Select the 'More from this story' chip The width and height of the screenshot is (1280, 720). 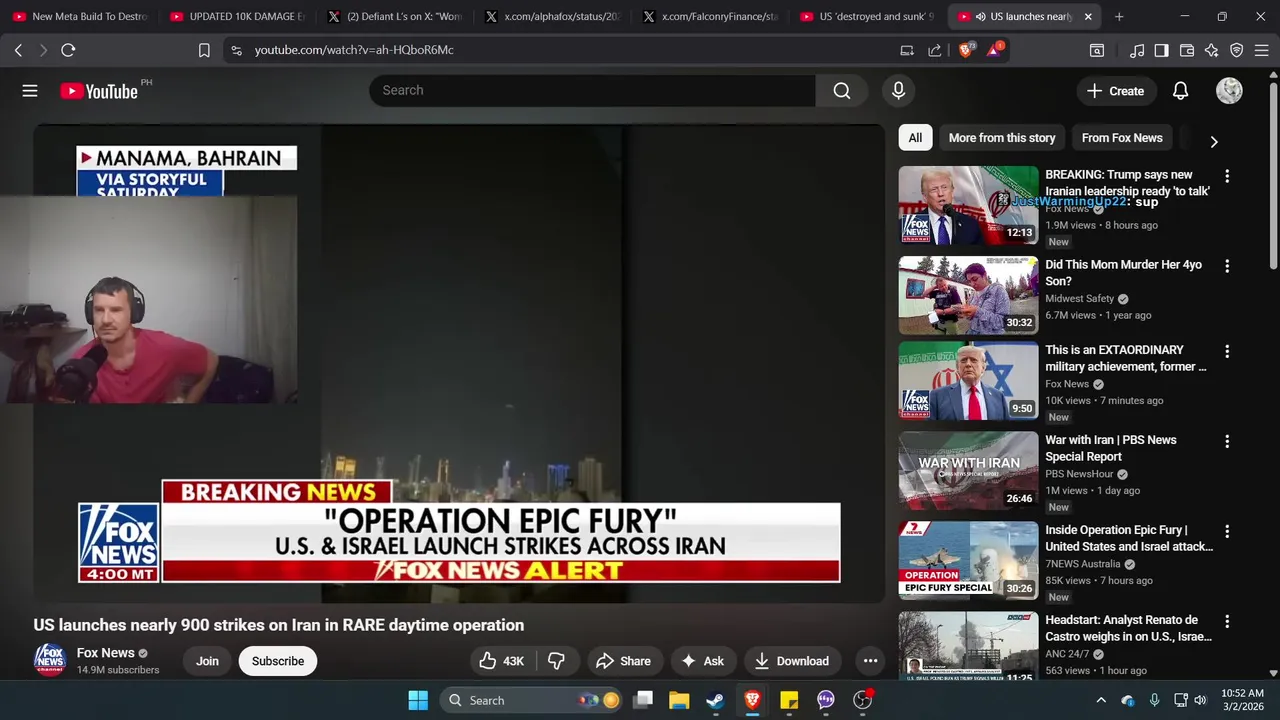tap(1002, 138)
